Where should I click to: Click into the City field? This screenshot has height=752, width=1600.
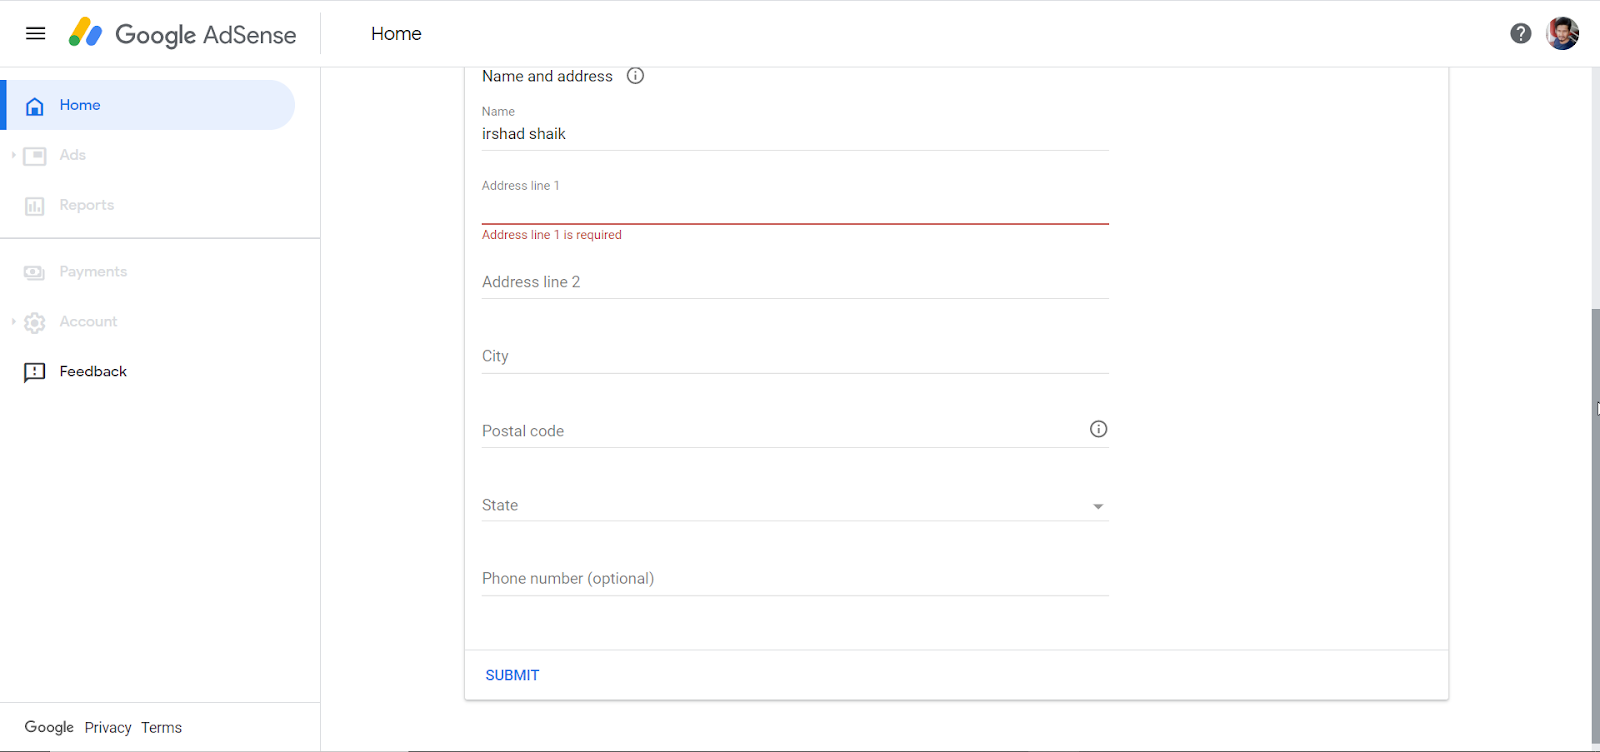point(794,357)
